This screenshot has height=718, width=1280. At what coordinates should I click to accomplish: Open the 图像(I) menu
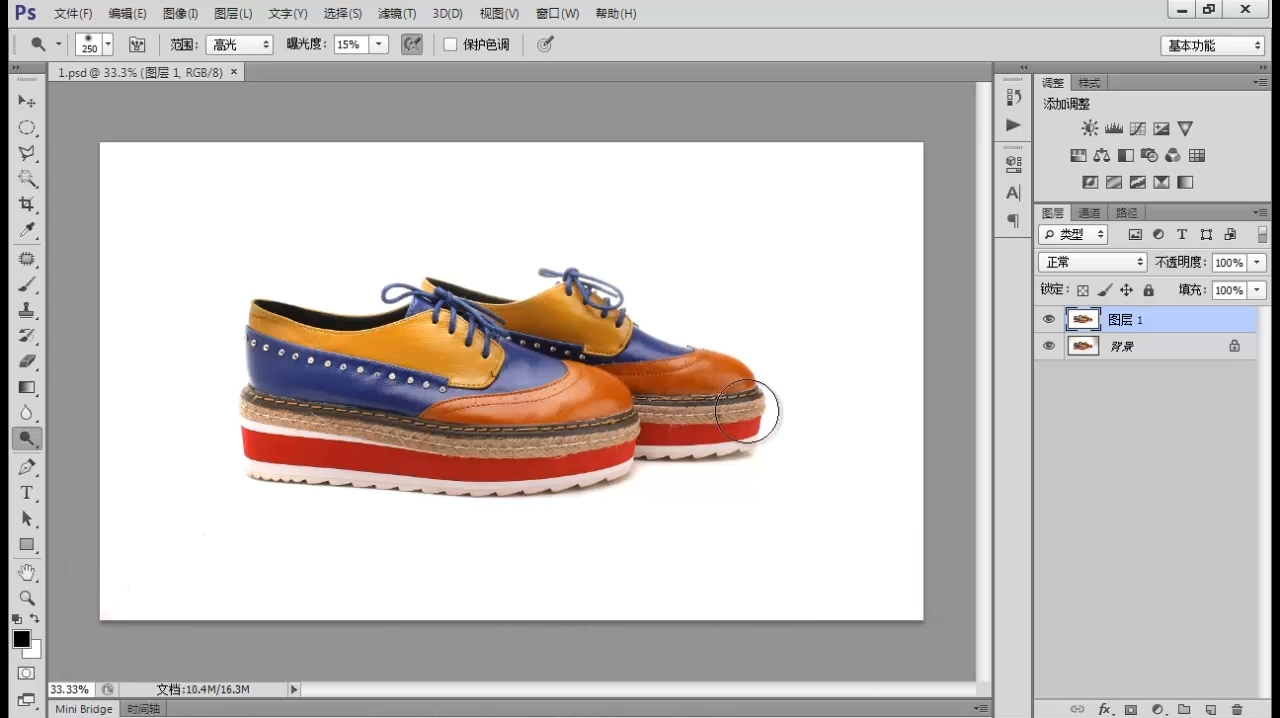pos(180,14)
